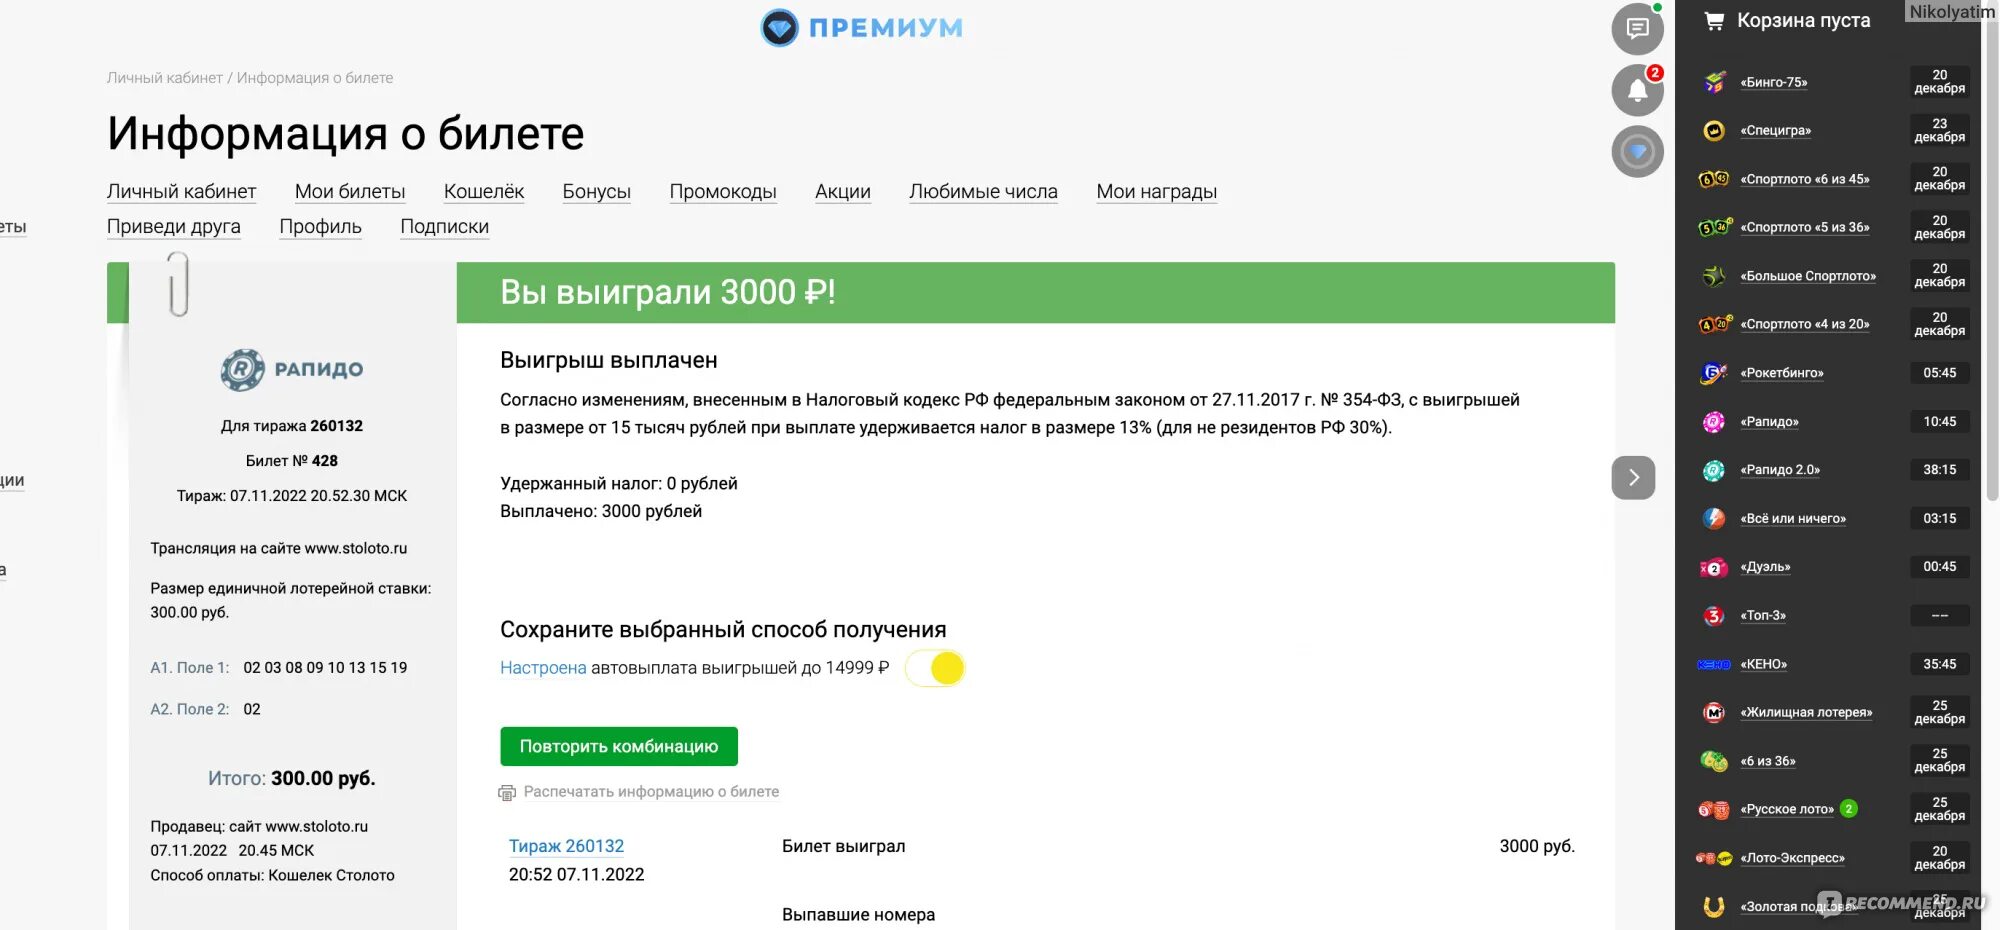Click the Рапидо logo on the ticket
The image size is (2000, 930).
coord(292,369)
